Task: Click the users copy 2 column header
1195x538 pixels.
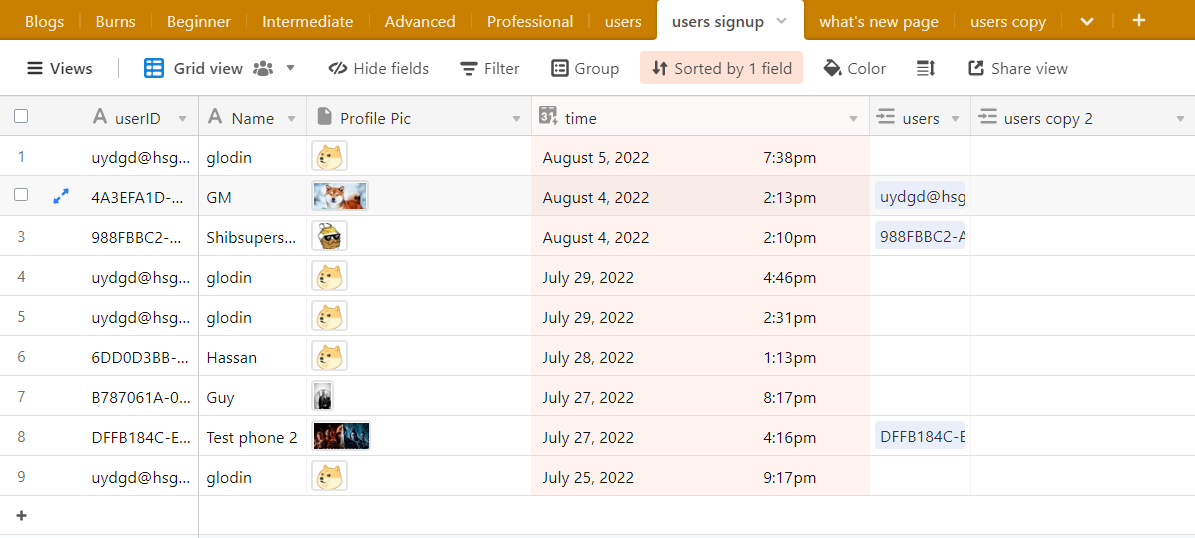Action: pyautogui.click(x=1082, y=117)
